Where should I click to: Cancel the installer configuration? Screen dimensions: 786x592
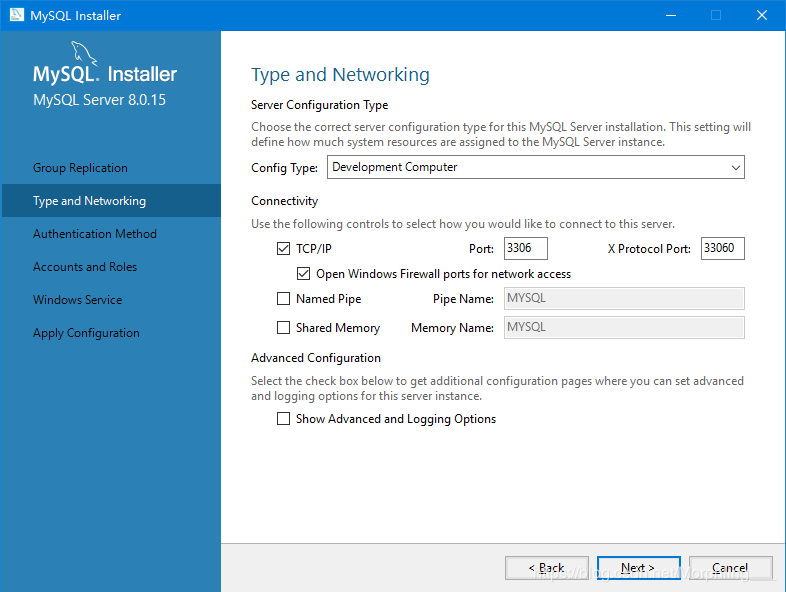pos(730,568)
